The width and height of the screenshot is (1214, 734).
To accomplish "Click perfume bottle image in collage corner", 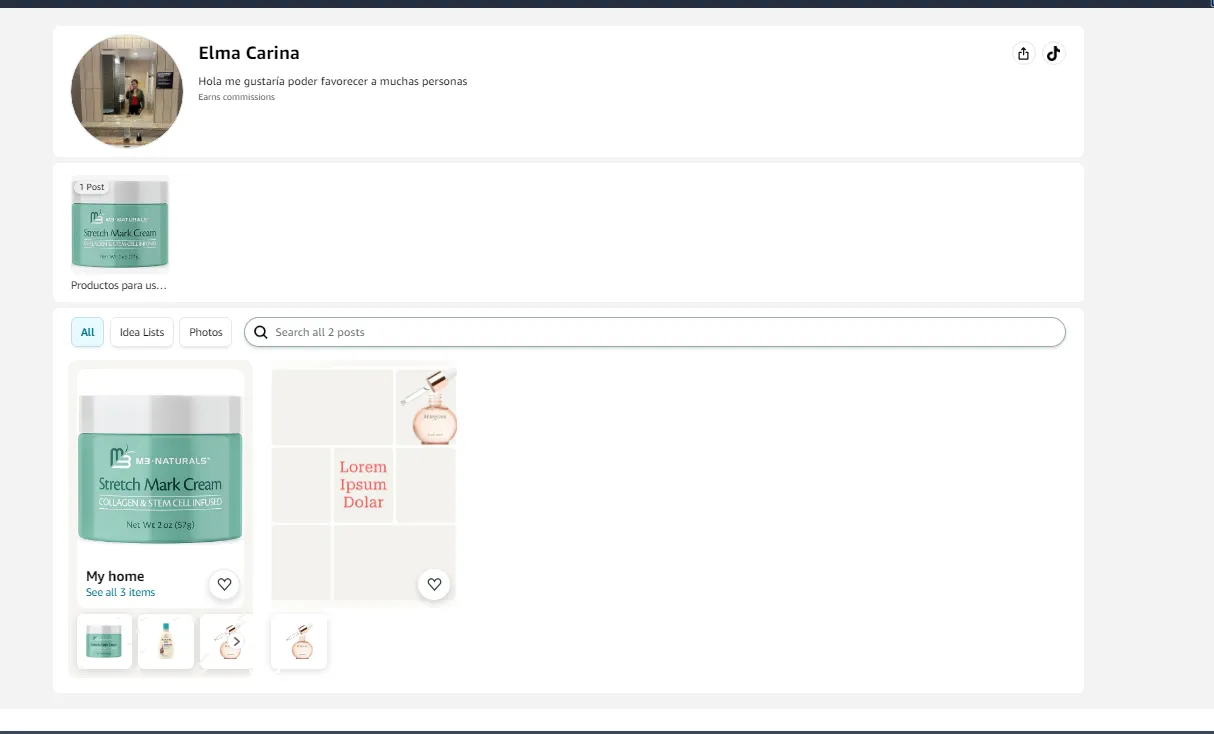I will tap(427, 407).
